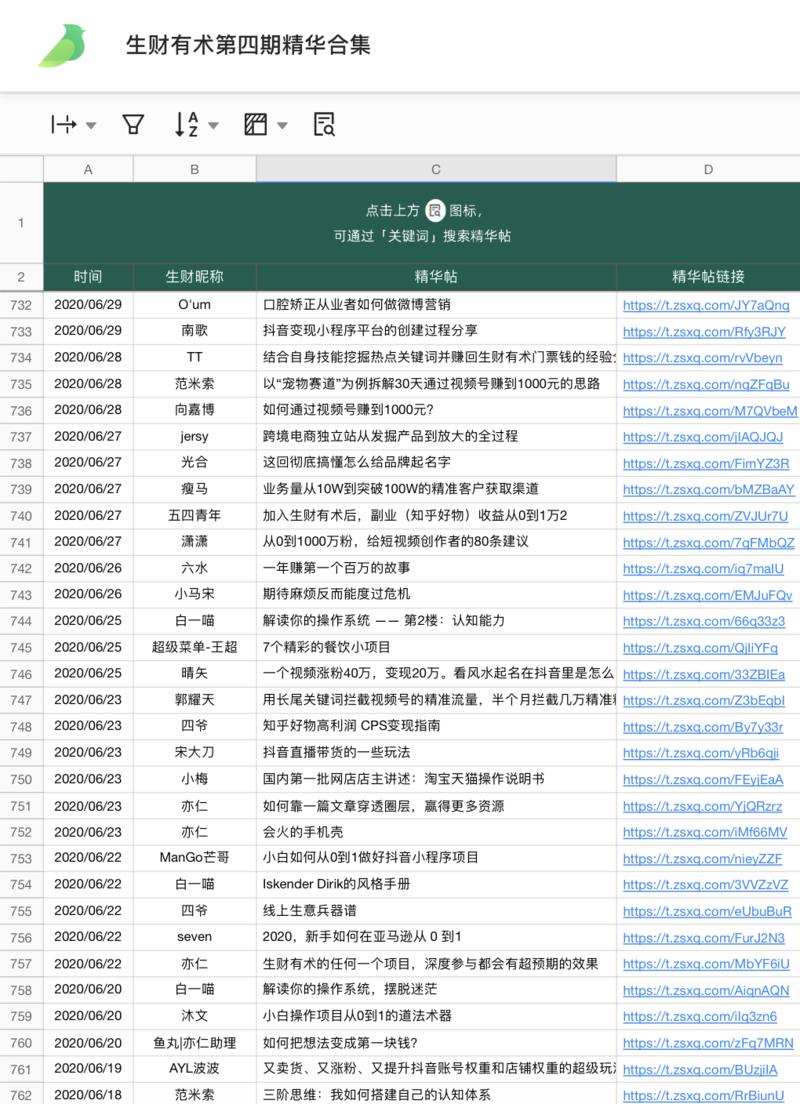
Task: Select column A by its header
Action: click(88, 169)
